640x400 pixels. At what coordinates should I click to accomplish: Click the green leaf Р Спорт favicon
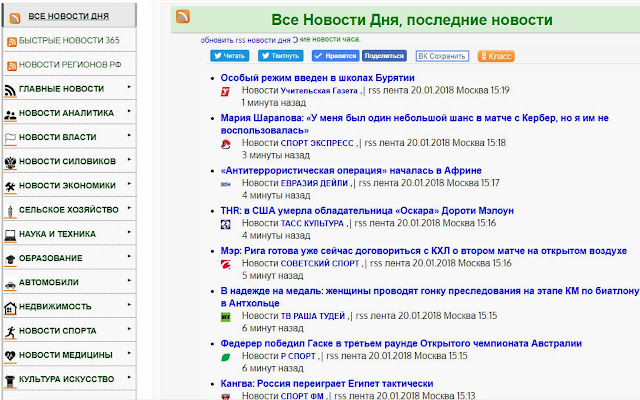click(x=225, y=357)
